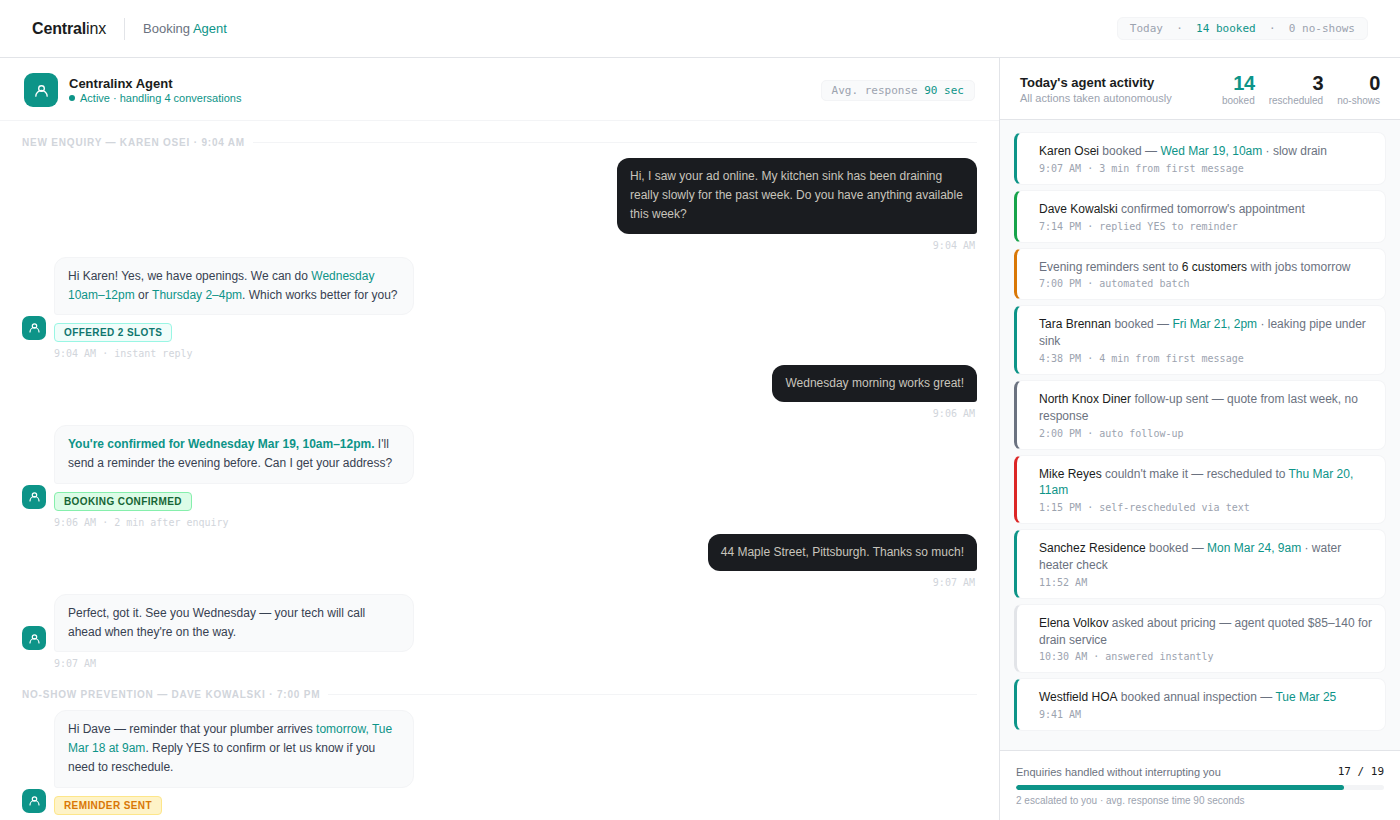
Task: Click the large Centralinx Agent avatar icon
Action: [41, 90]
